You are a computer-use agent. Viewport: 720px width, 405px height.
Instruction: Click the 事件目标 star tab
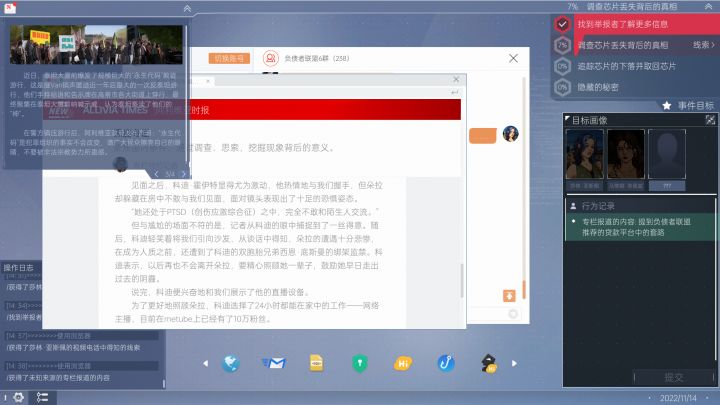tap(688, 106)
